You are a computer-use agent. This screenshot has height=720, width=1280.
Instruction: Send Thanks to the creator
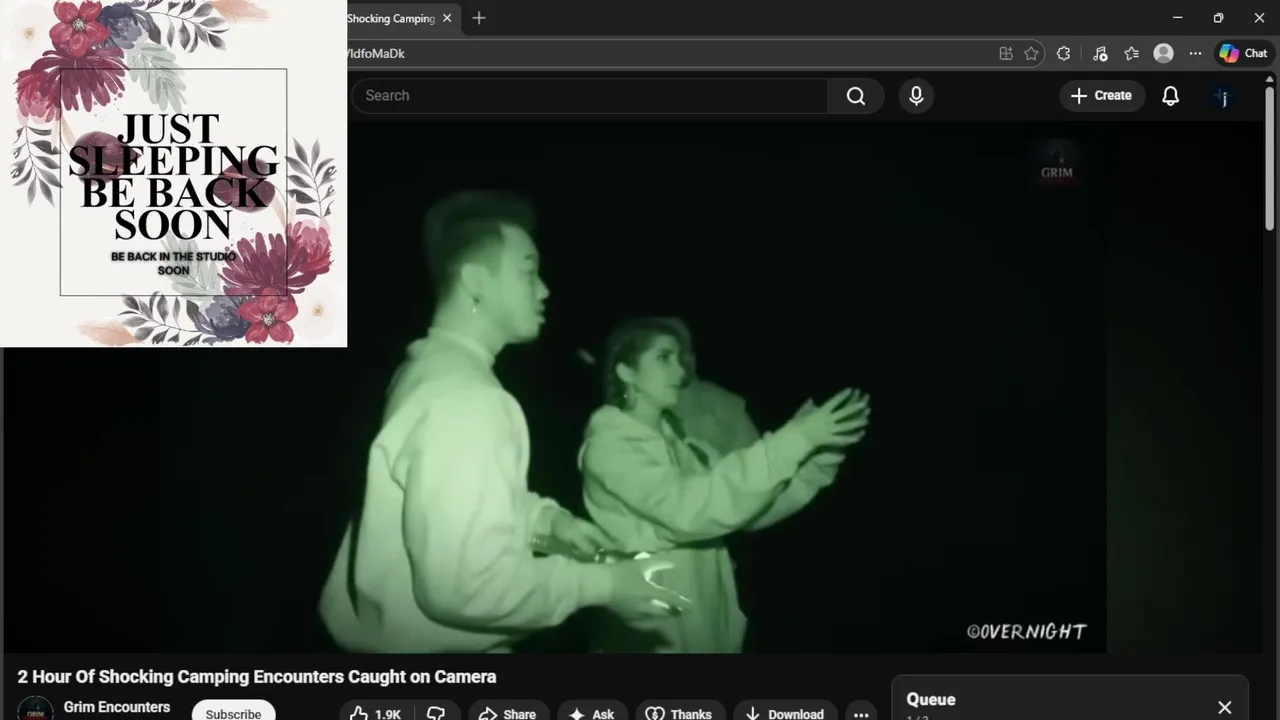click(679, 713)
